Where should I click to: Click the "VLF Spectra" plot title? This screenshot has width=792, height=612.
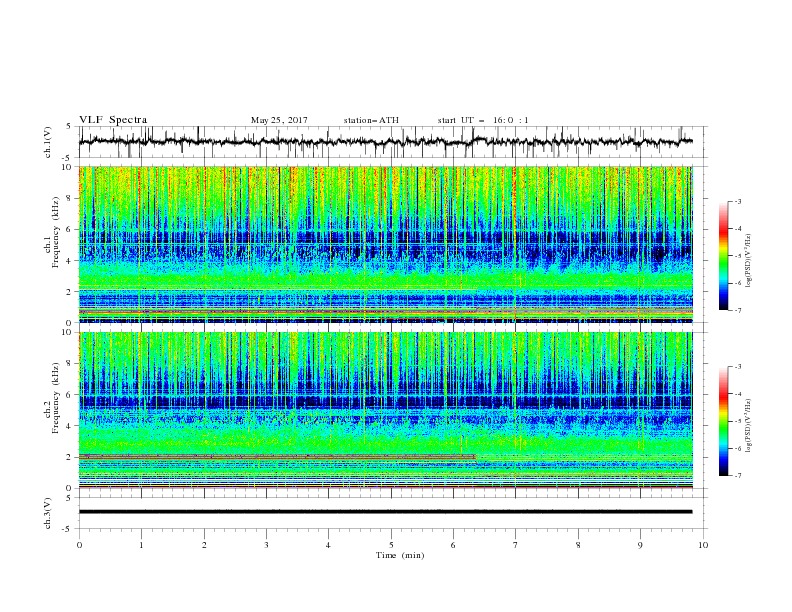pyautogui.click(x=113, y=120)
